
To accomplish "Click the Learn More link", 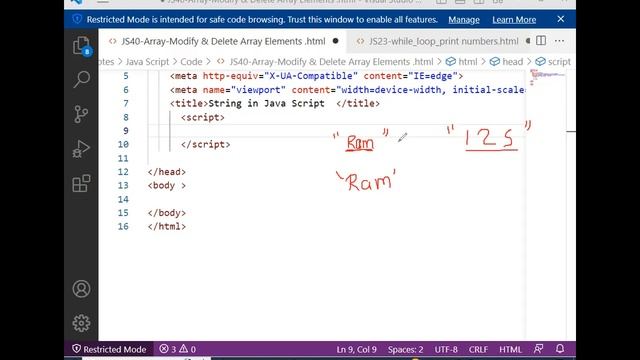I will click(x=514, y=20).
